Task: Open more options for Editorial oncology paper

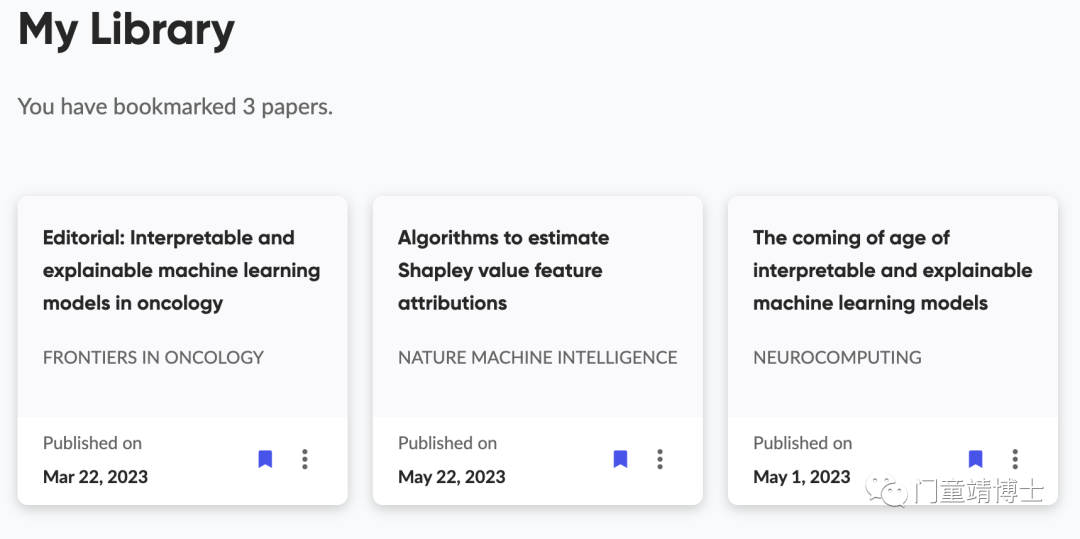Action: click(x=304, y=459)
